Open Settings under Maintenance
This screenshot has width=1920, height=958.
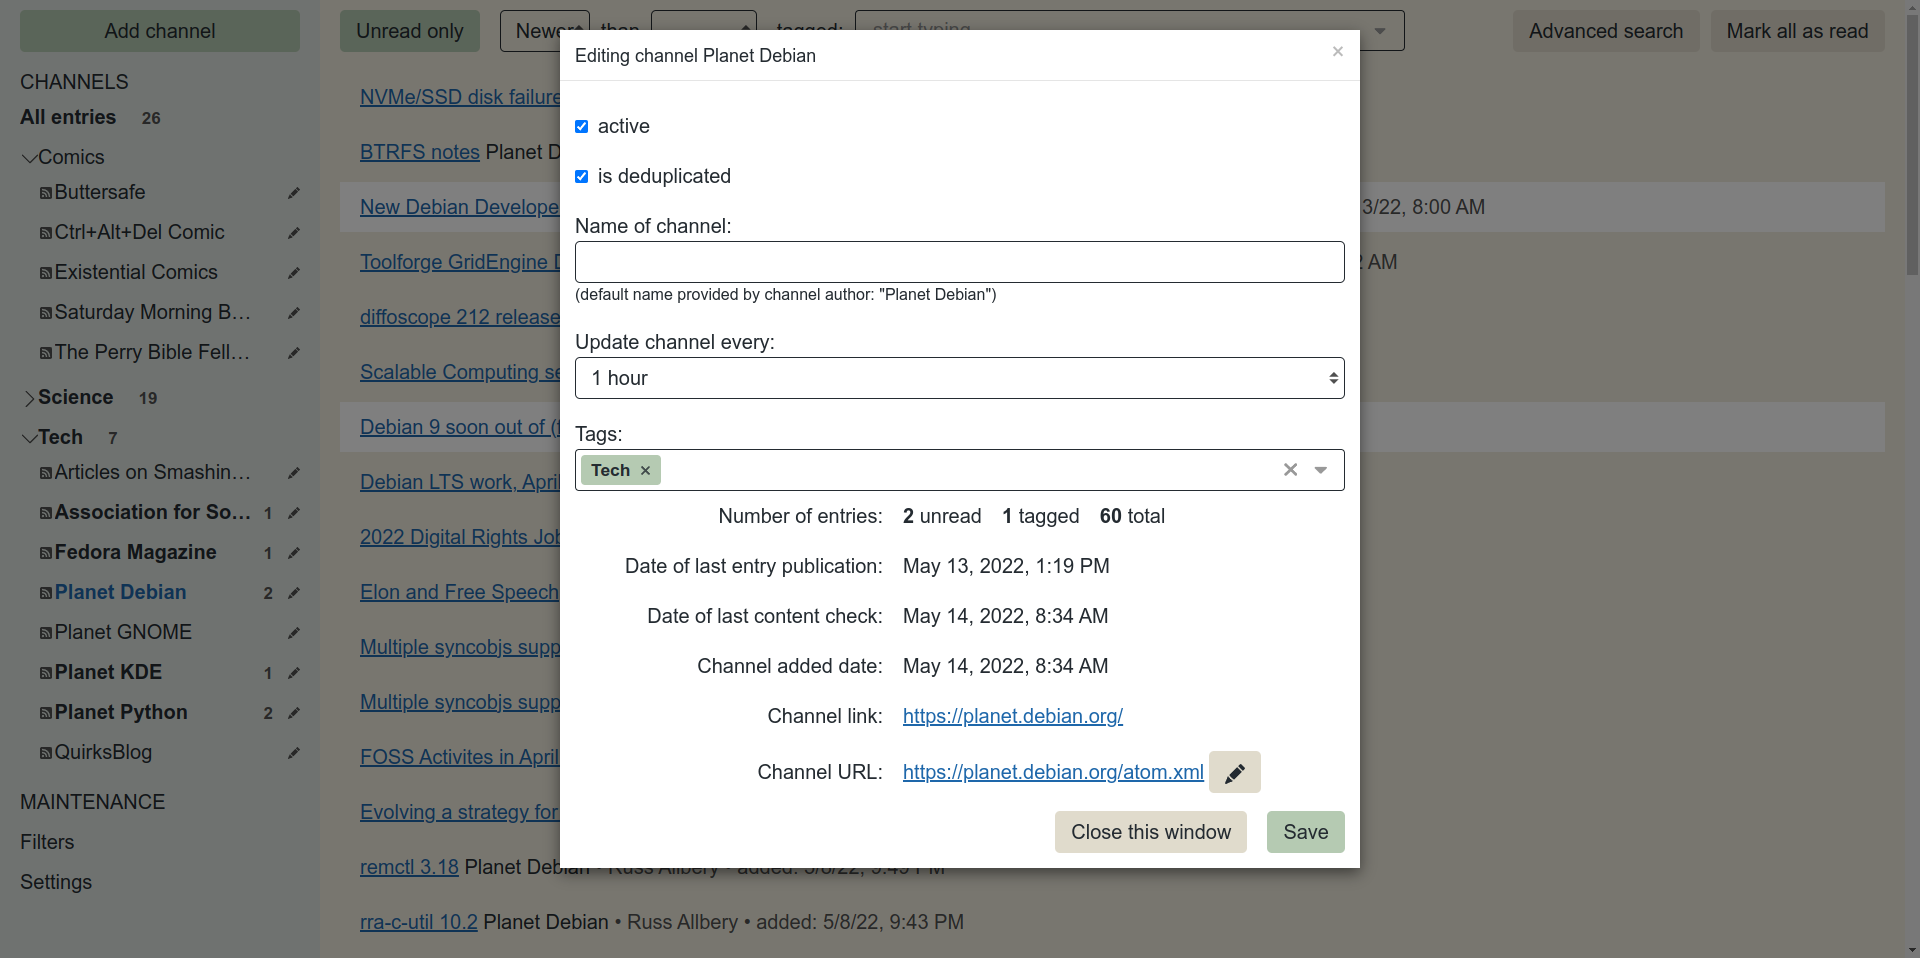pyautogui.click(x=56, y=882)
